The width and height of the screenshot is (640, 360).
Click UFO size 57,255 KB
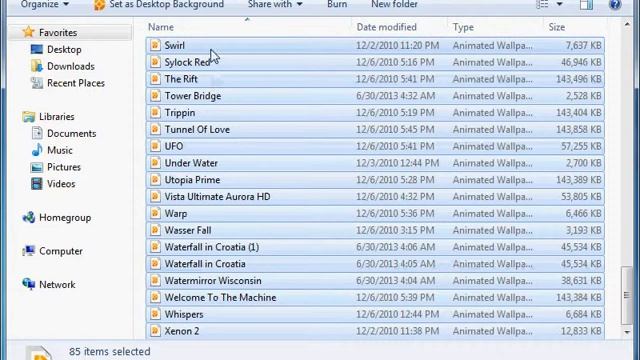click(581, 146)
